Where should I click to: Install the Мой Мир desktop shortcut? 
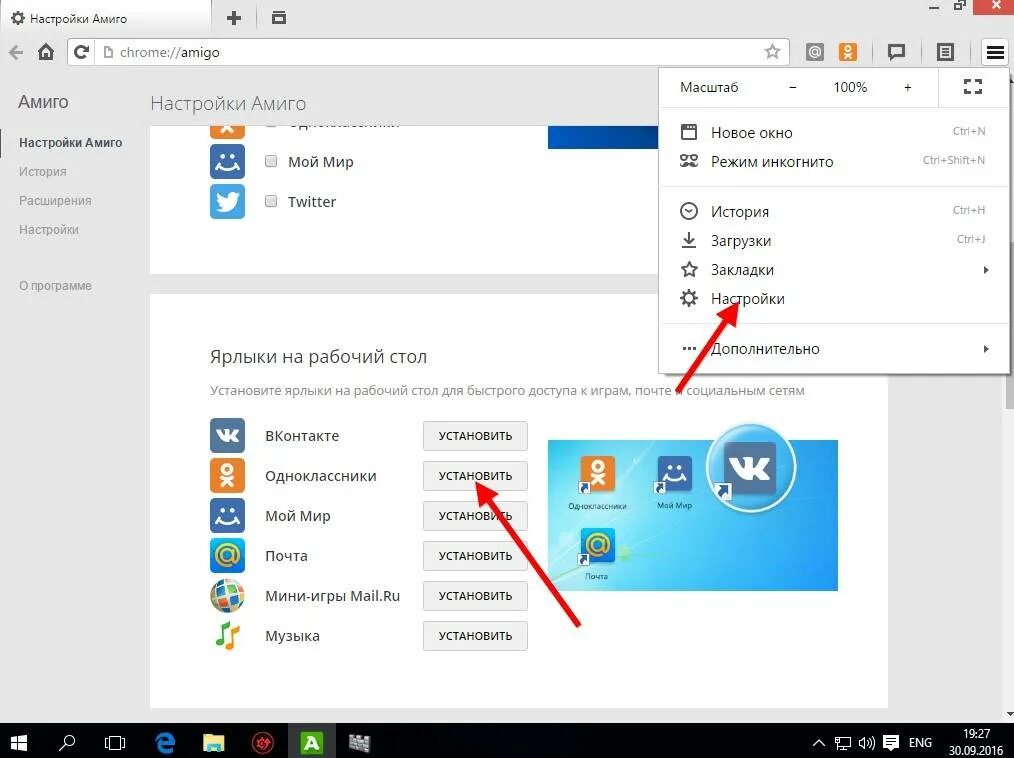coord(475,516)
